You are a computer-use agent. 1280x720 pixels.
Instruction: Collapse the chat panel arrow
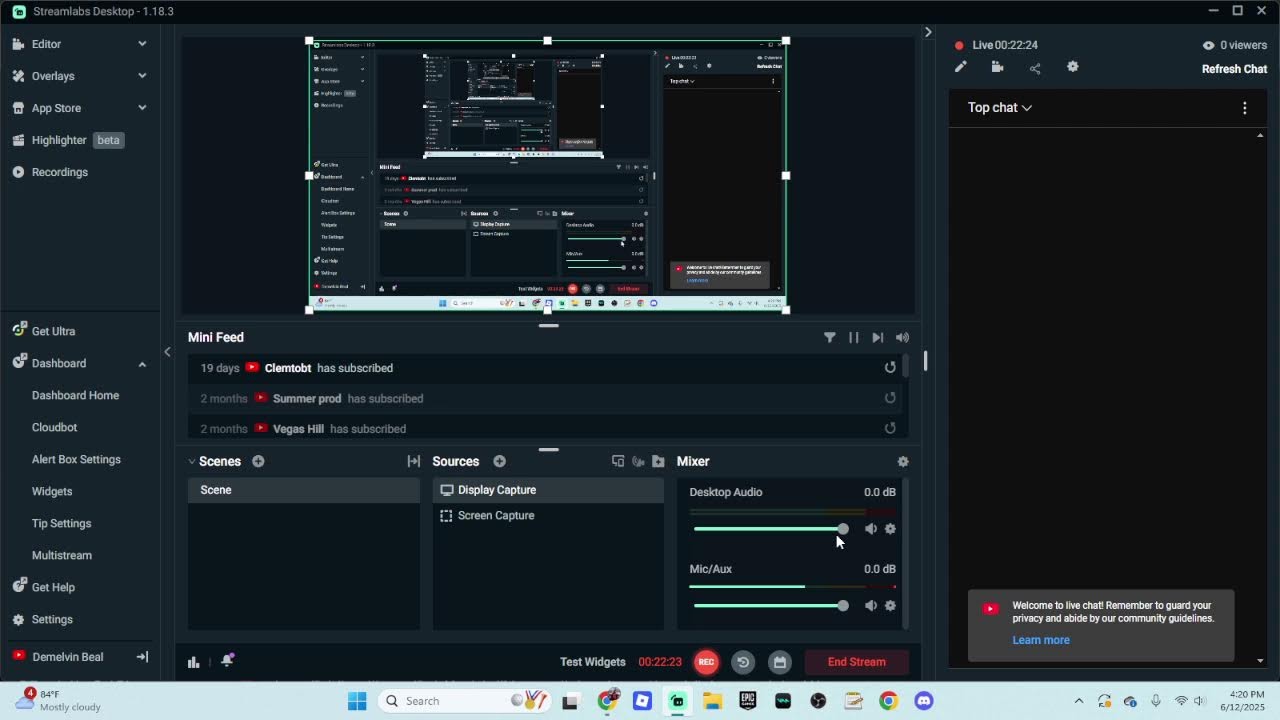tap(928, 32)
